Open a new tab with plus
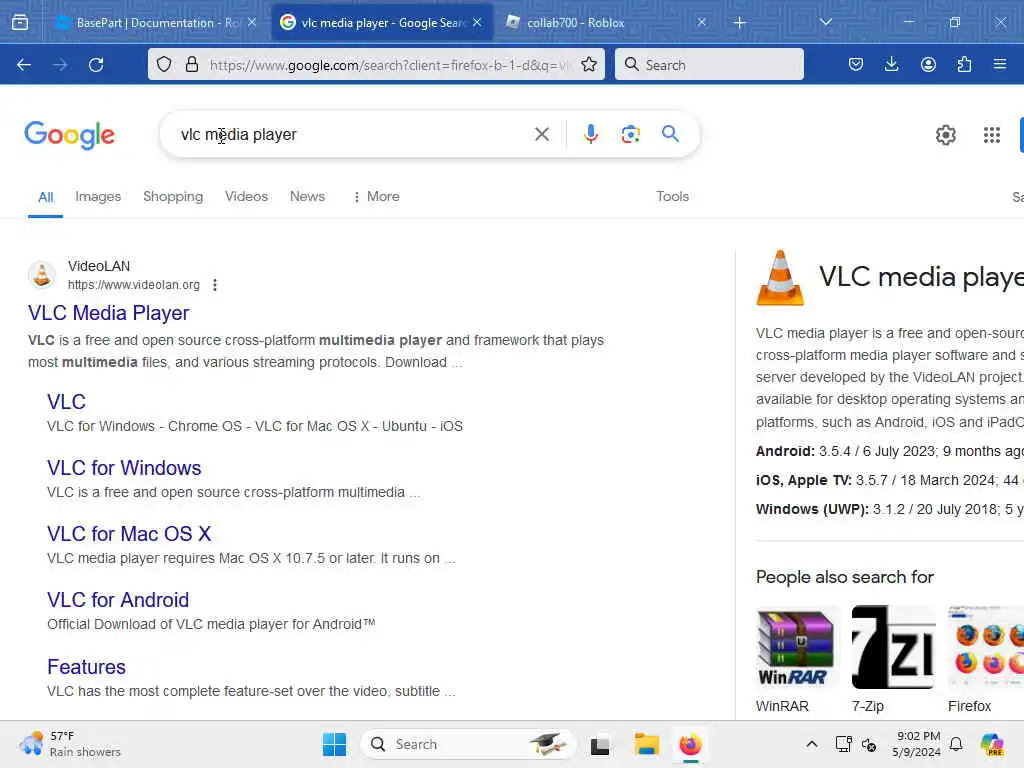This screenshot has width=1024, height=768. coord(739,23)
